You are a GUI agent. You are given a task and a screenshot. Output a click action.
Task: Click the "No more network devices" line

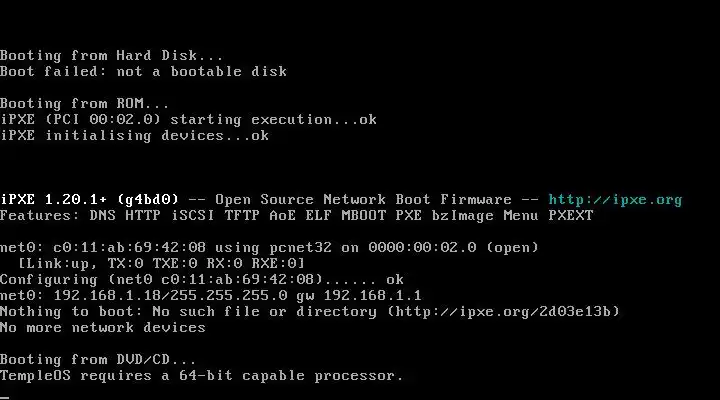[103, 327]
